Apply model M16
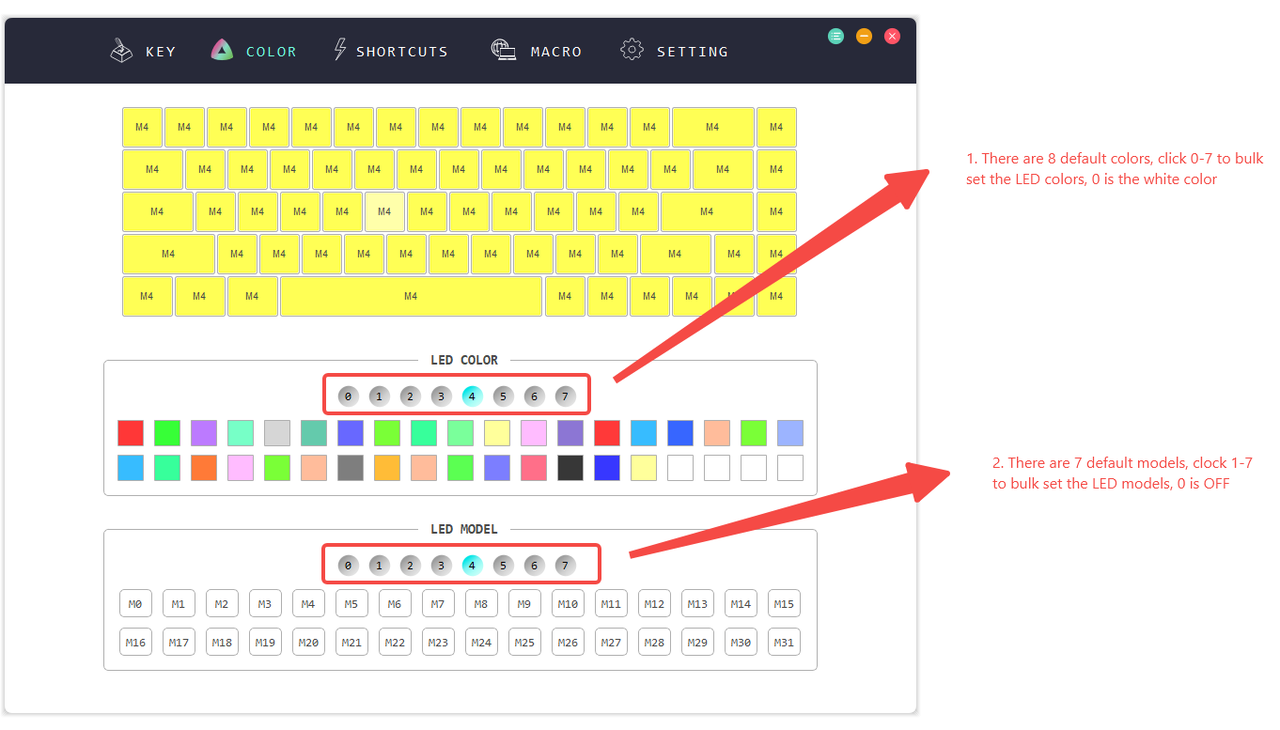The image size is (1280, 730). tap(135, 642)
